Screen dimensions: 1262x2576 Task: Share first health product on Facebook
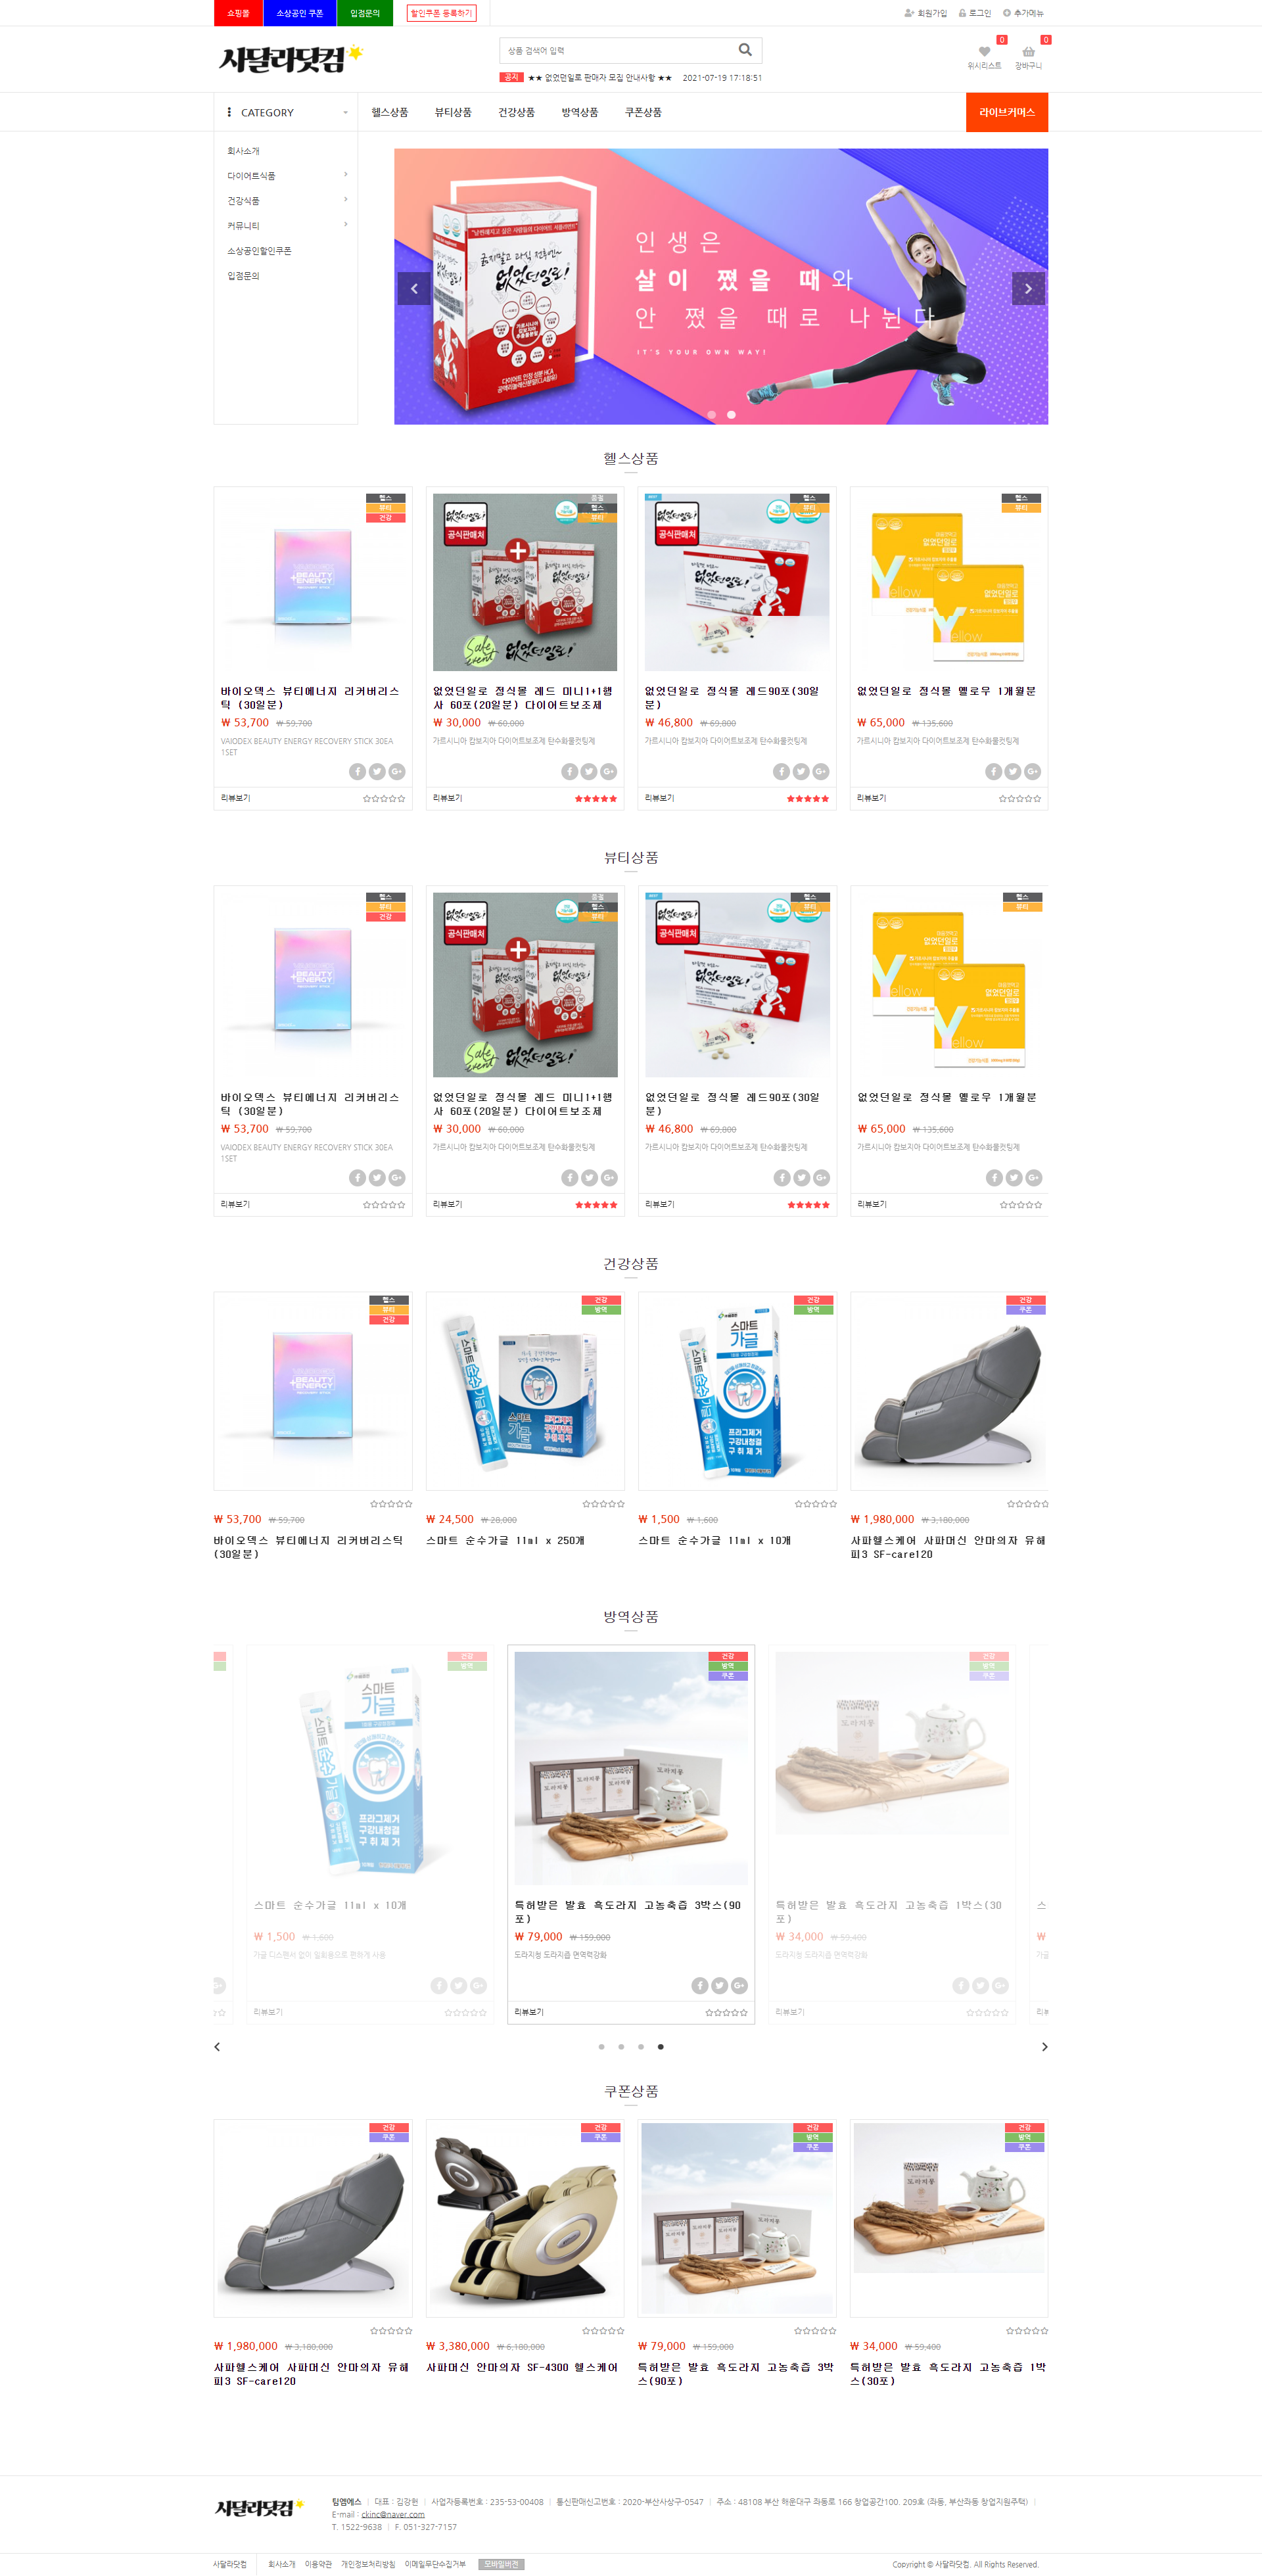click(x=357, y=771)
